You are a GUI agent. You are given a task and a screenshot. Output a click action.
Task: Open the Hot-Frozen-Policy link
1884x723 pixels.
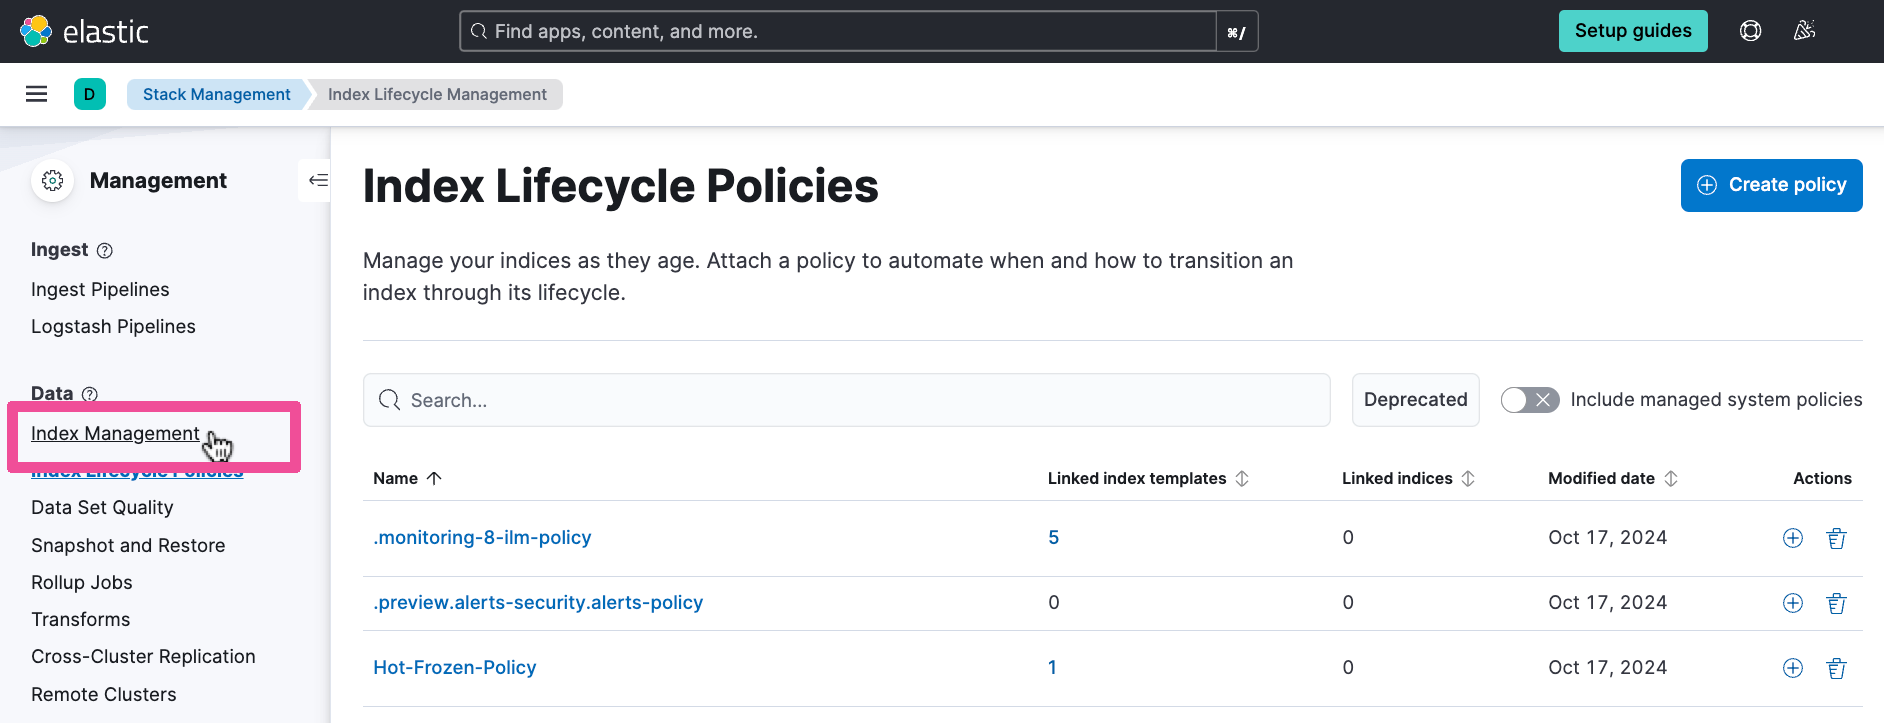455,667
